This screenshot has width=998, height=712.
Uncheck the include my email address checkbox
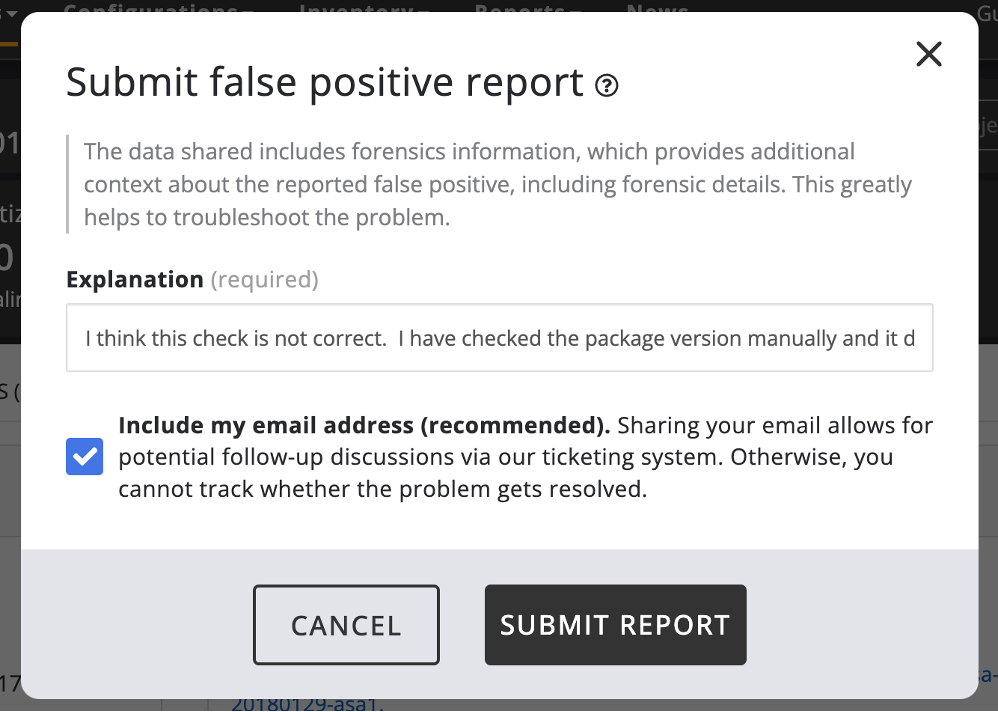(x=85, y=457)
